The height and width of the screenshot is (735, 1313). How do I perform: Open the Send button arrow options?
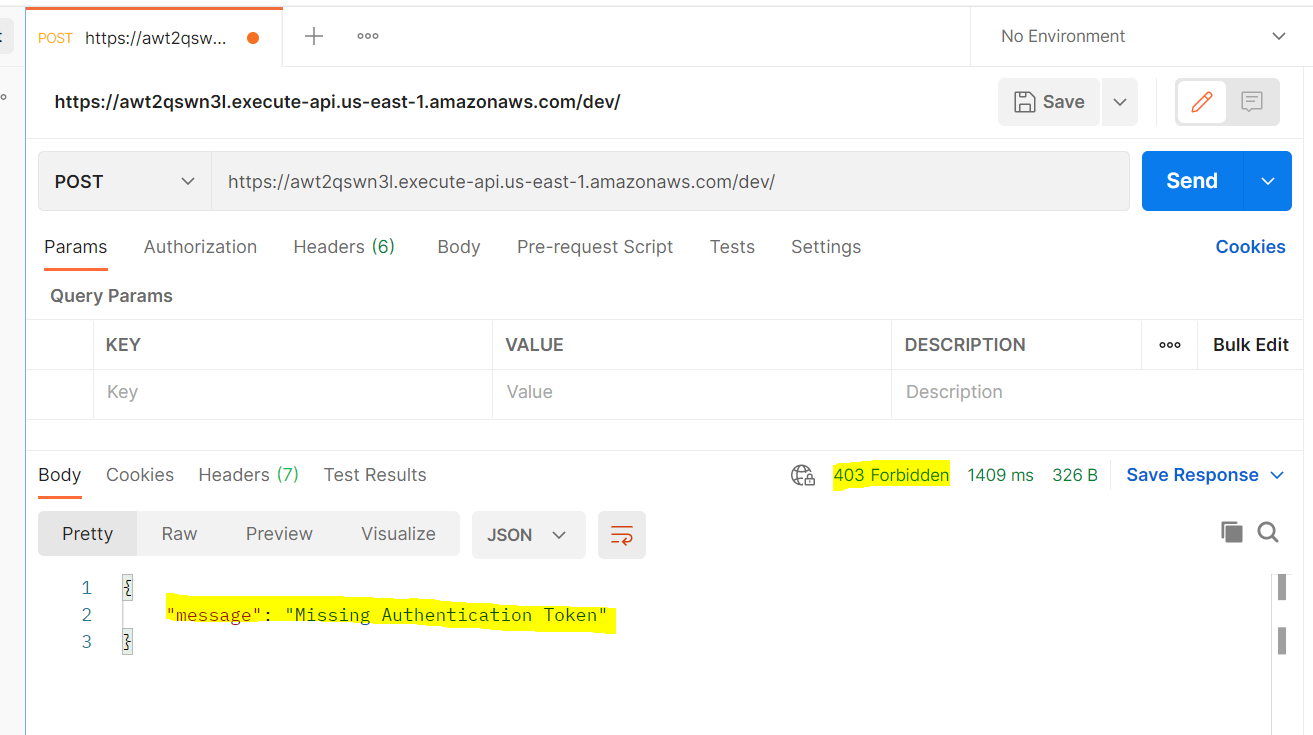pos(1268,182)
